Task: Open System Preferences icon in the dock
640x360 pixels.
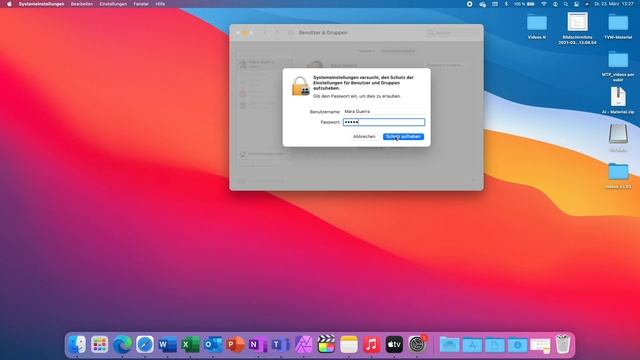Action: click(x=417, y=344)
